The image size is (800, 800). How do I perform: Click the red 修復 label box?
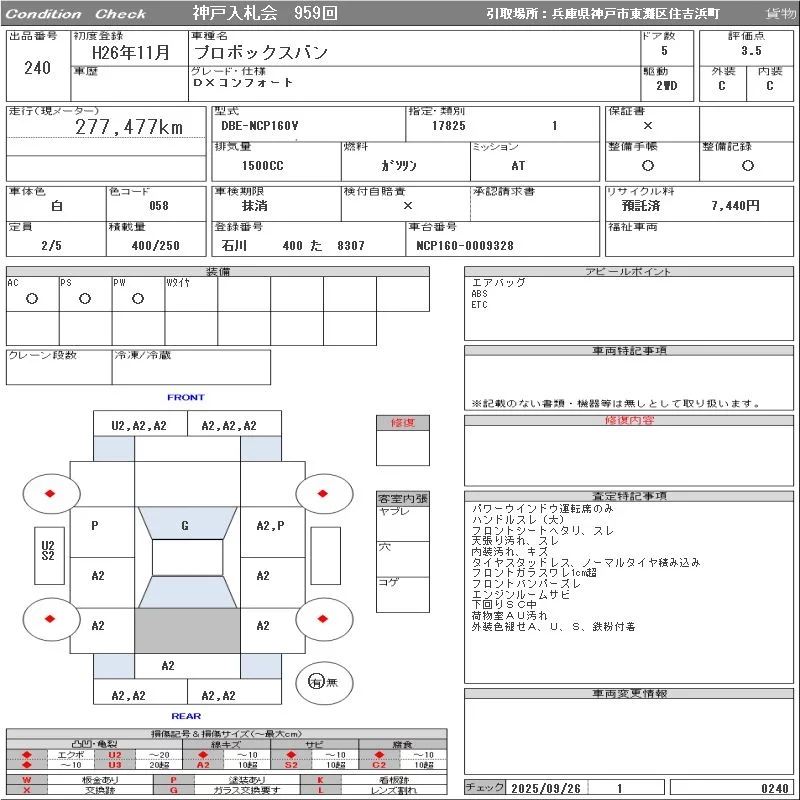point(402,423)
